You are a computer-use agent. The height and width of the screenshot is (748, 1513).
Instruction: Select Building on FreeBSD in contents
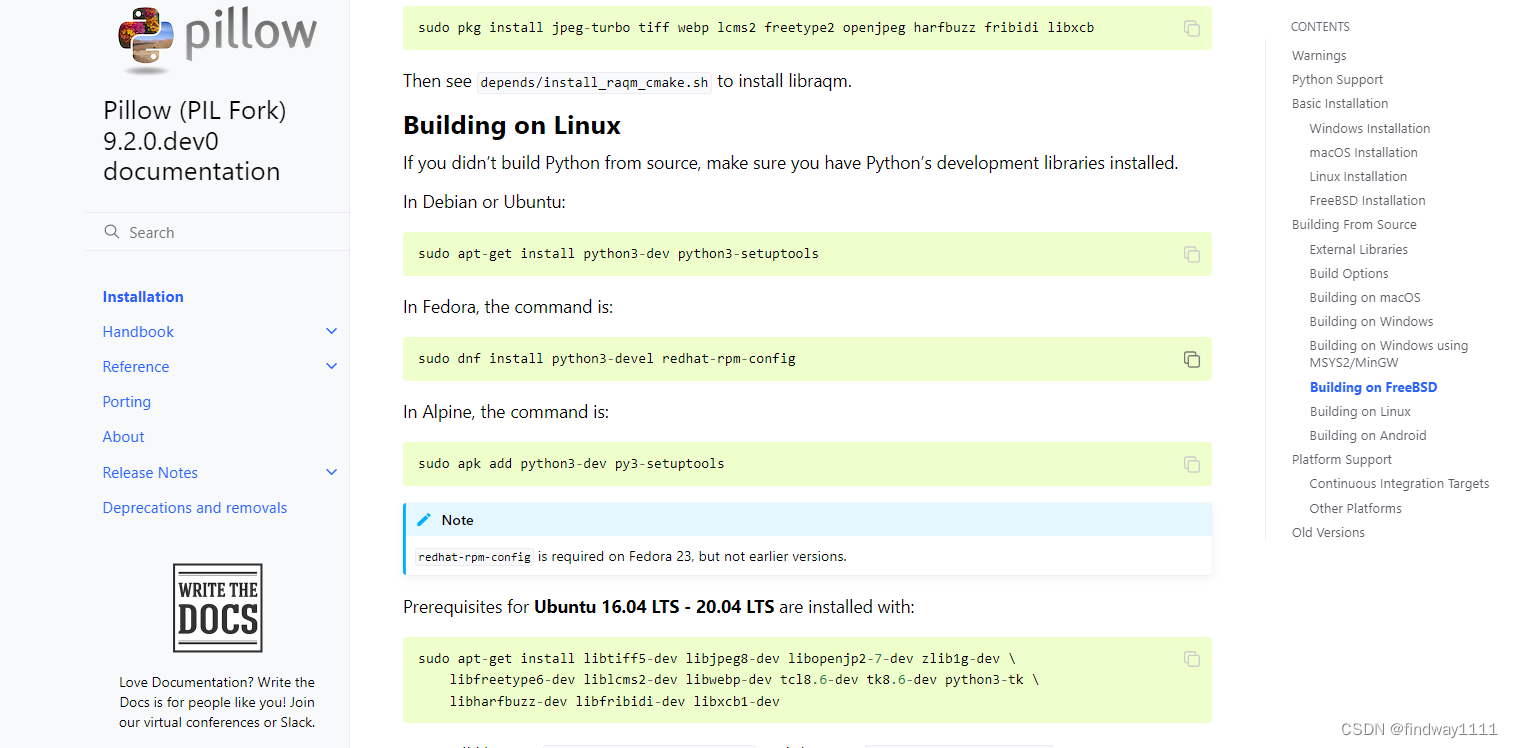click(x=1373, y=387)
